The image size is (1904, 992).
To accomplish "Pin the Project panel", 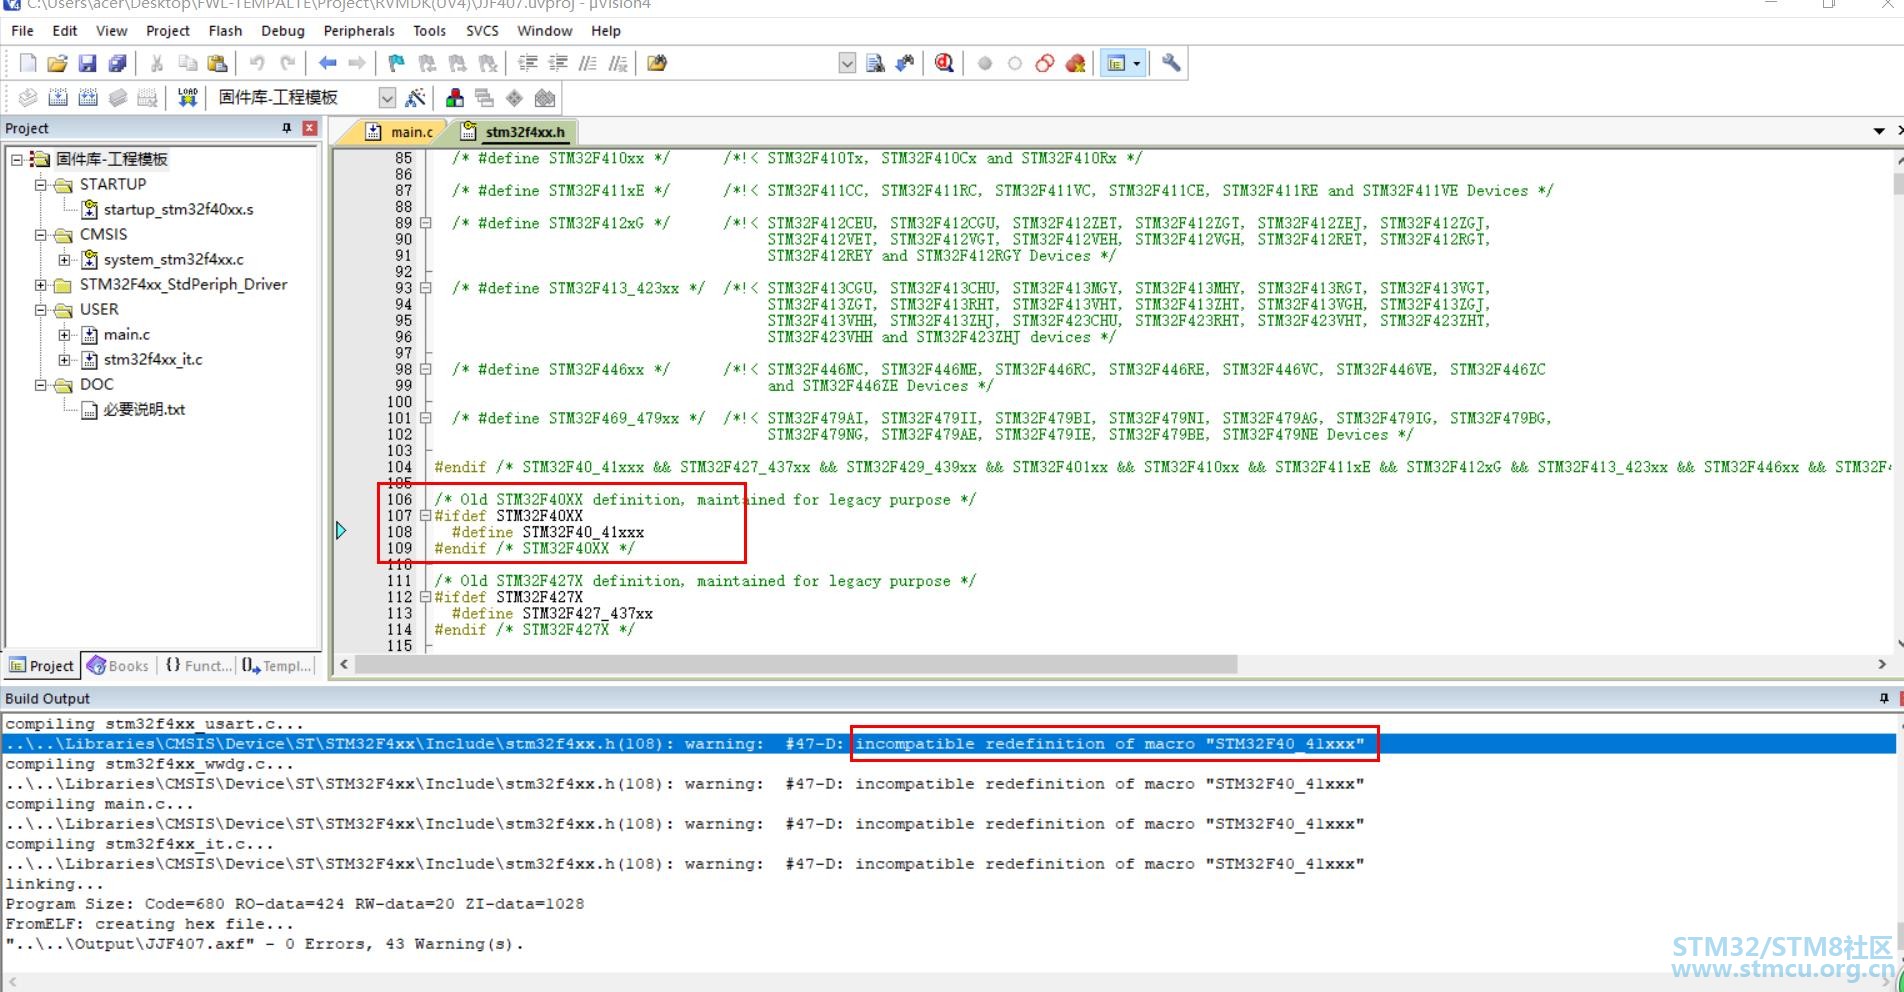I will [x=287, y=128].
